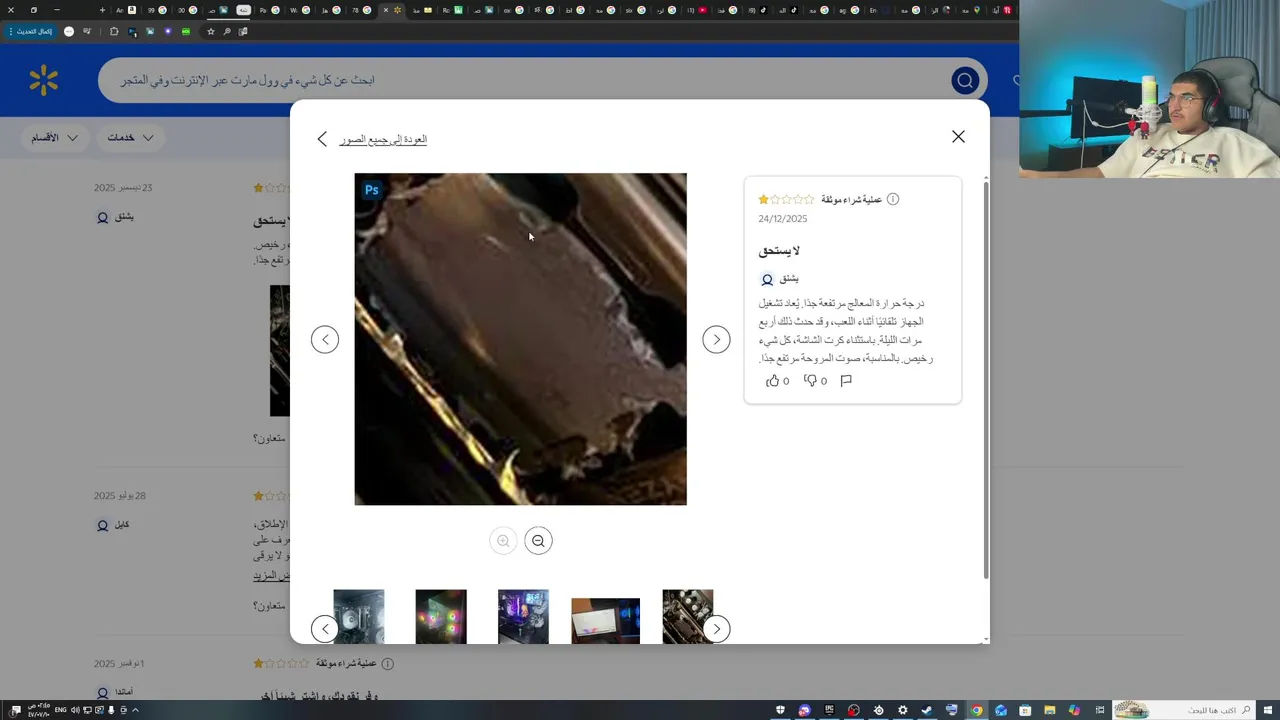Zoom out of the review photo
Viewport: 1280px width, 720px height.
tap(538, 541)
